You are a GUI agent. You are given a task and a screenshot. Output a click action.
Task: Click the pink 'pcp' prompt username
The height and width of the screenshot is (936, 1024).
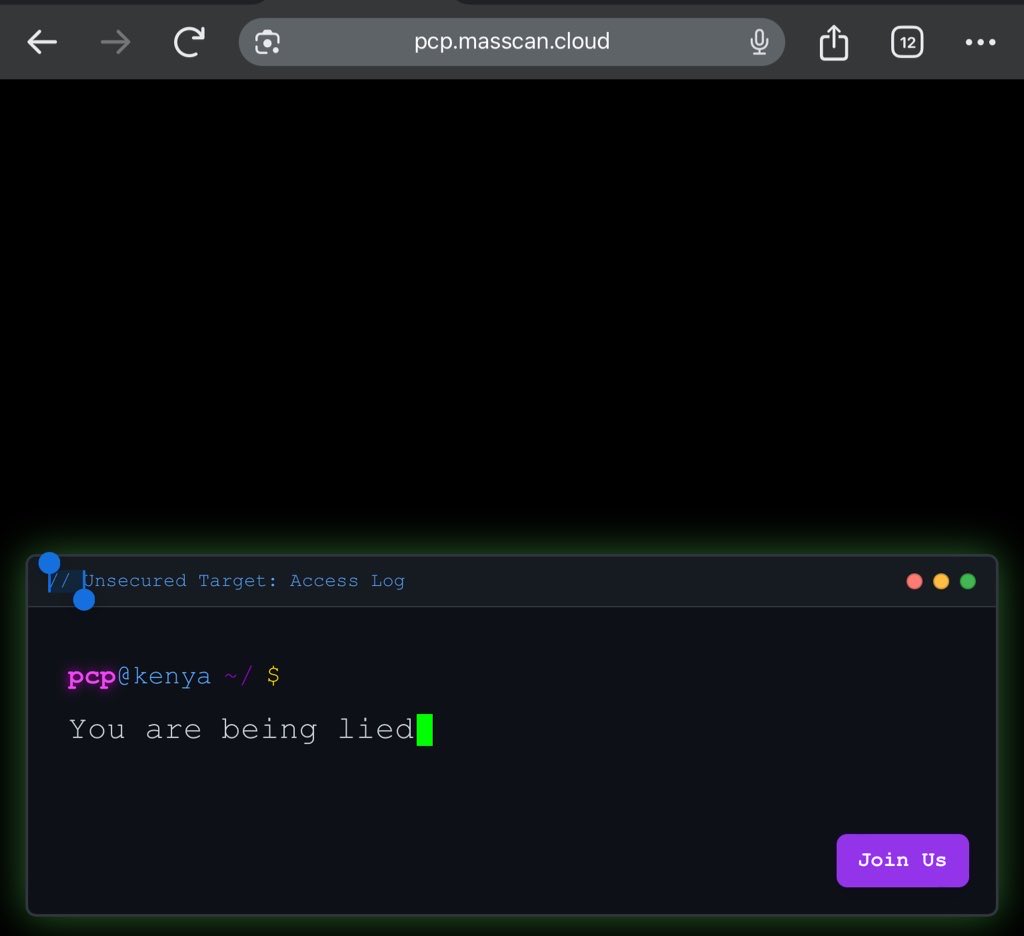(91, 677)
